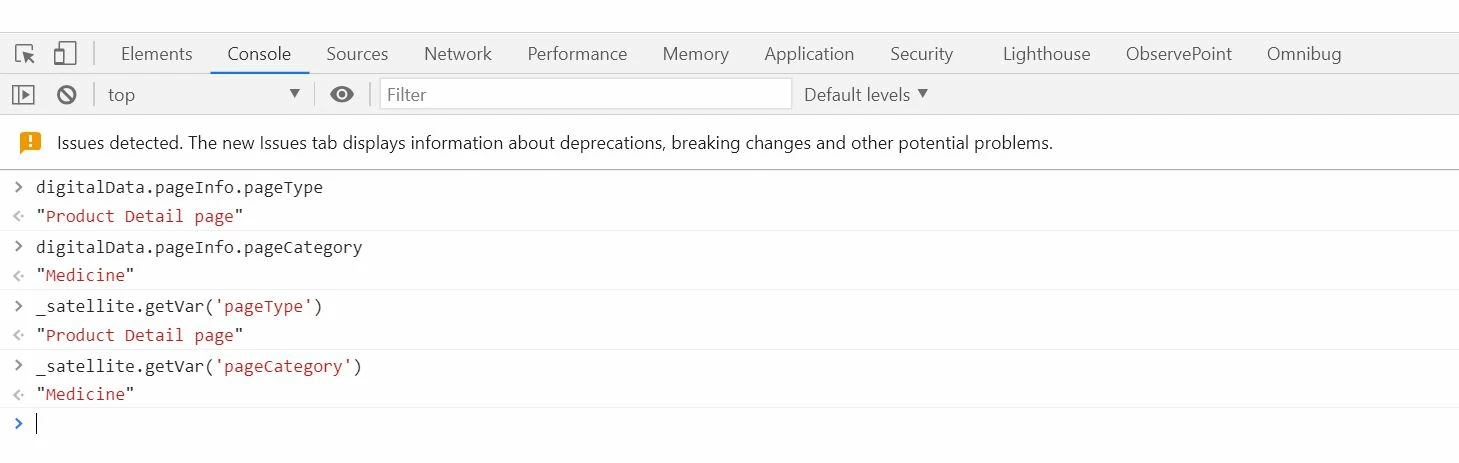Open the Omnibug tab
The width and height of the screenshot is (1459, 463).
click(1304, 54)
